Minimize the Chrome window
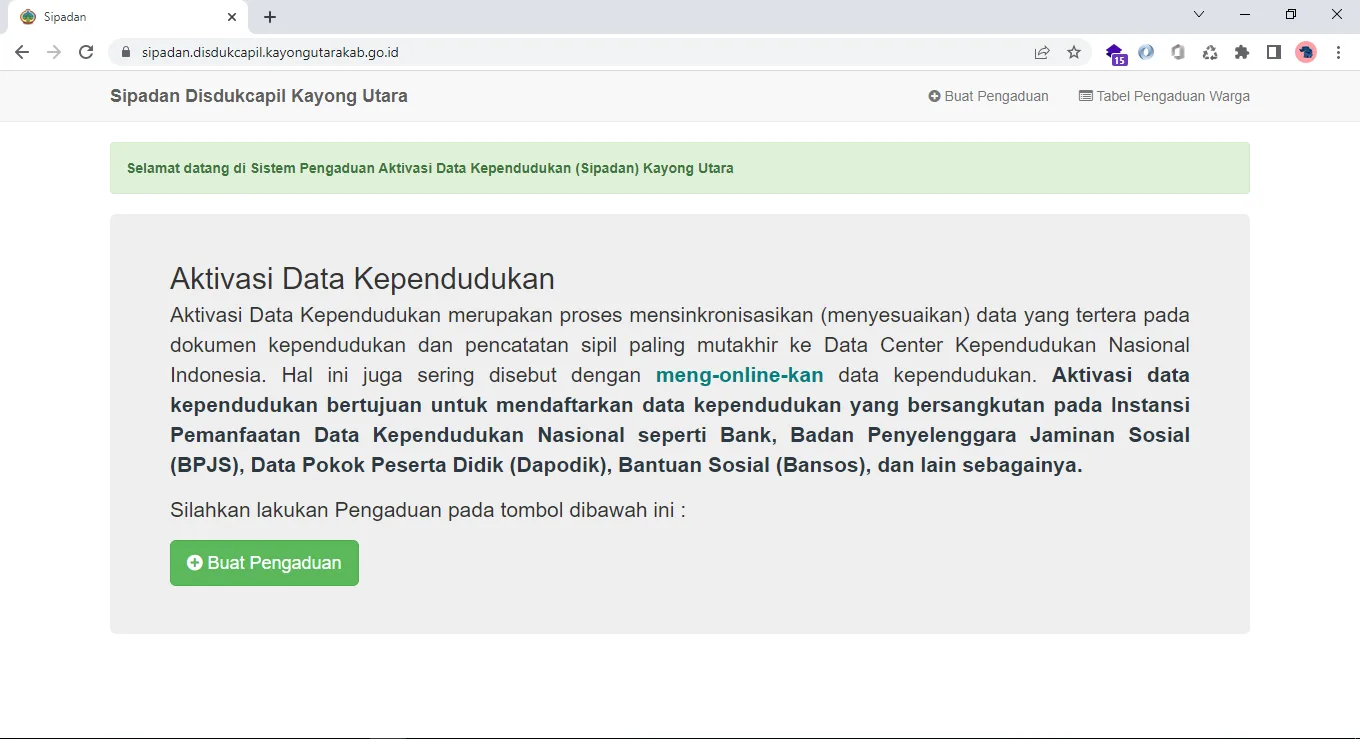Screen dimensions: 1360x739 [1245, 14]
